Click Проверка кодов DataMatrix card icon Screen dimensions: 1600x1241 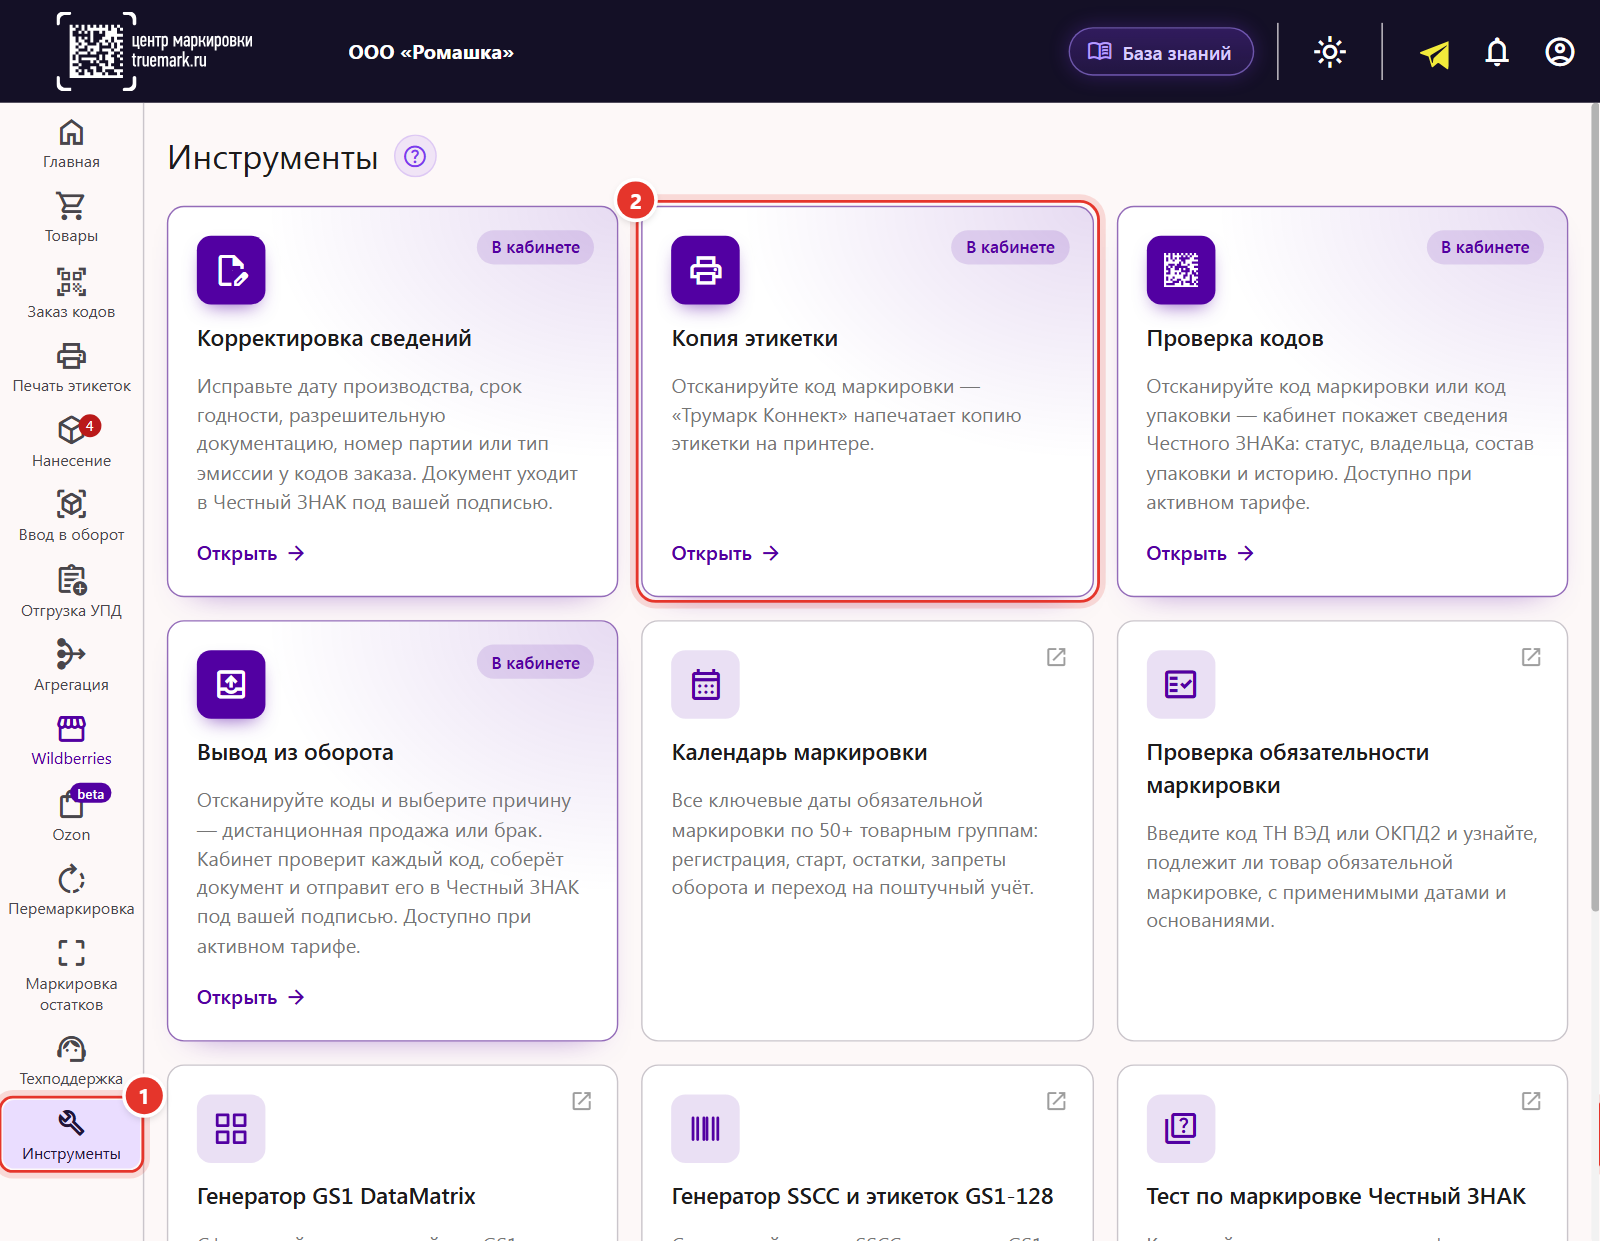(1180, 270)
